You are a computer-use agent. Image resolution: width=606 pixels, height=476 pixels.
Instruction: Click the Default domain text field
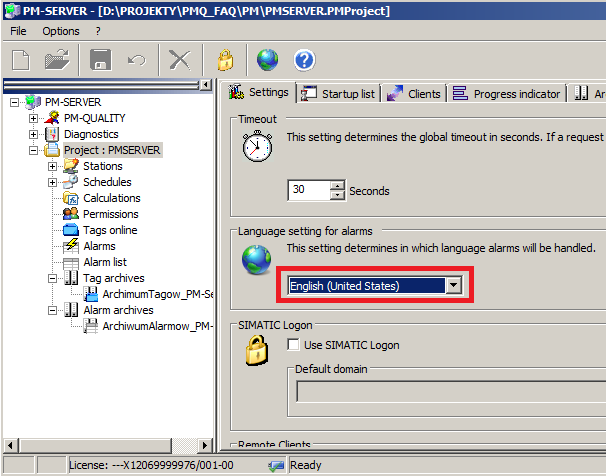tap(451, 391)
